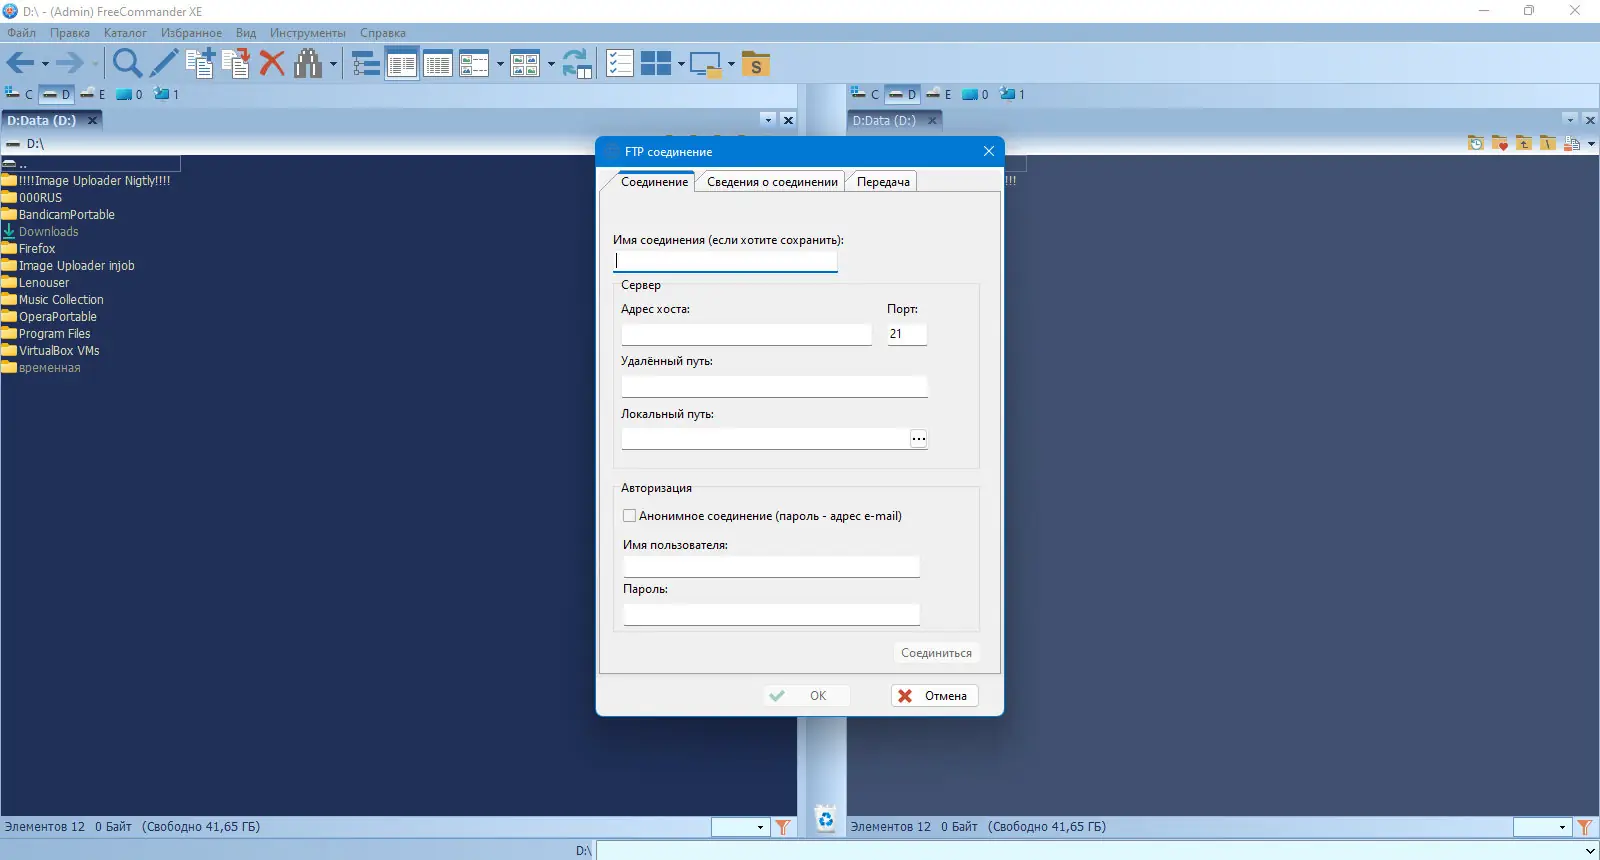
Task: Click the Удалённый путь input field
Action: coord(774,386)
